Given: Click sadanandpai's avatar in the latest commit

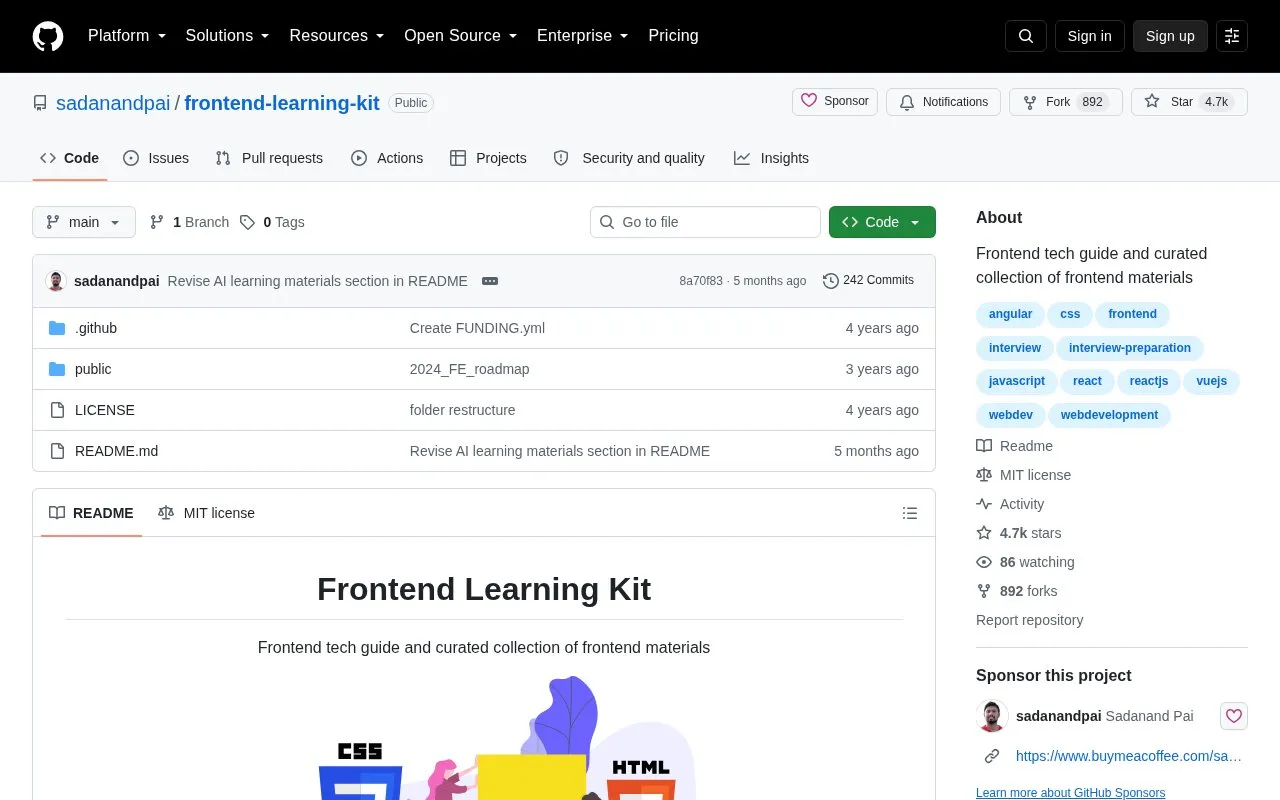Looking at the screenshot, I should (x=56, y=281).
